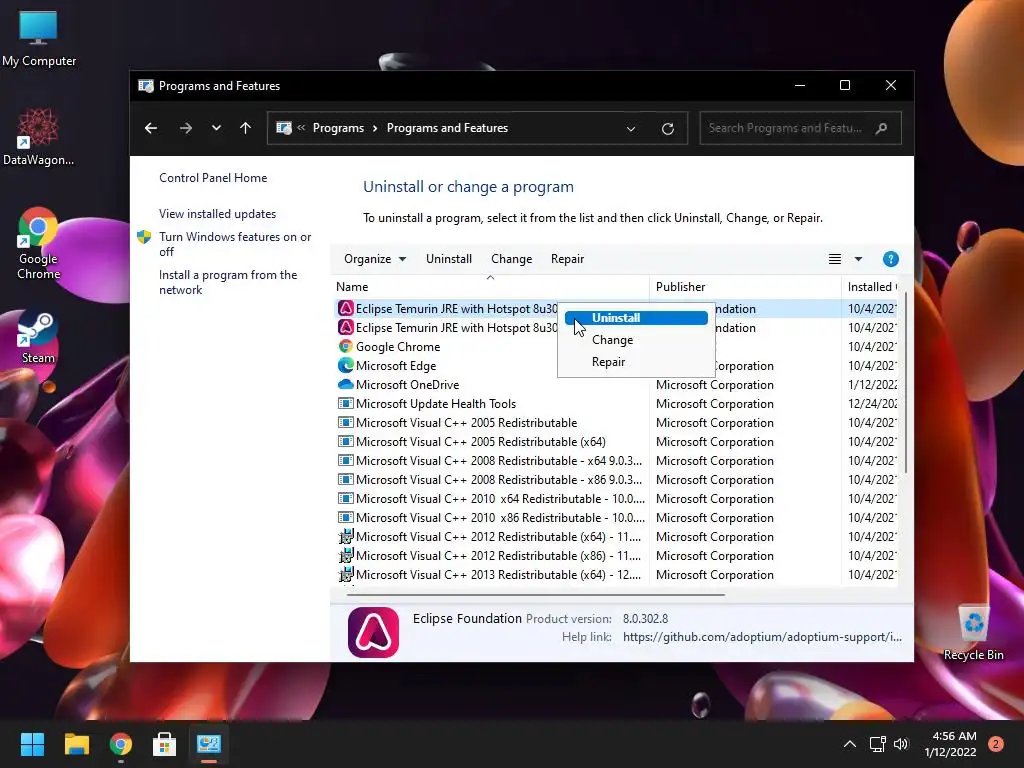Image resolution: width=1024 pixels, height=768 pixels.
Task: Choose Repair from the context menu
Action: 635,362
